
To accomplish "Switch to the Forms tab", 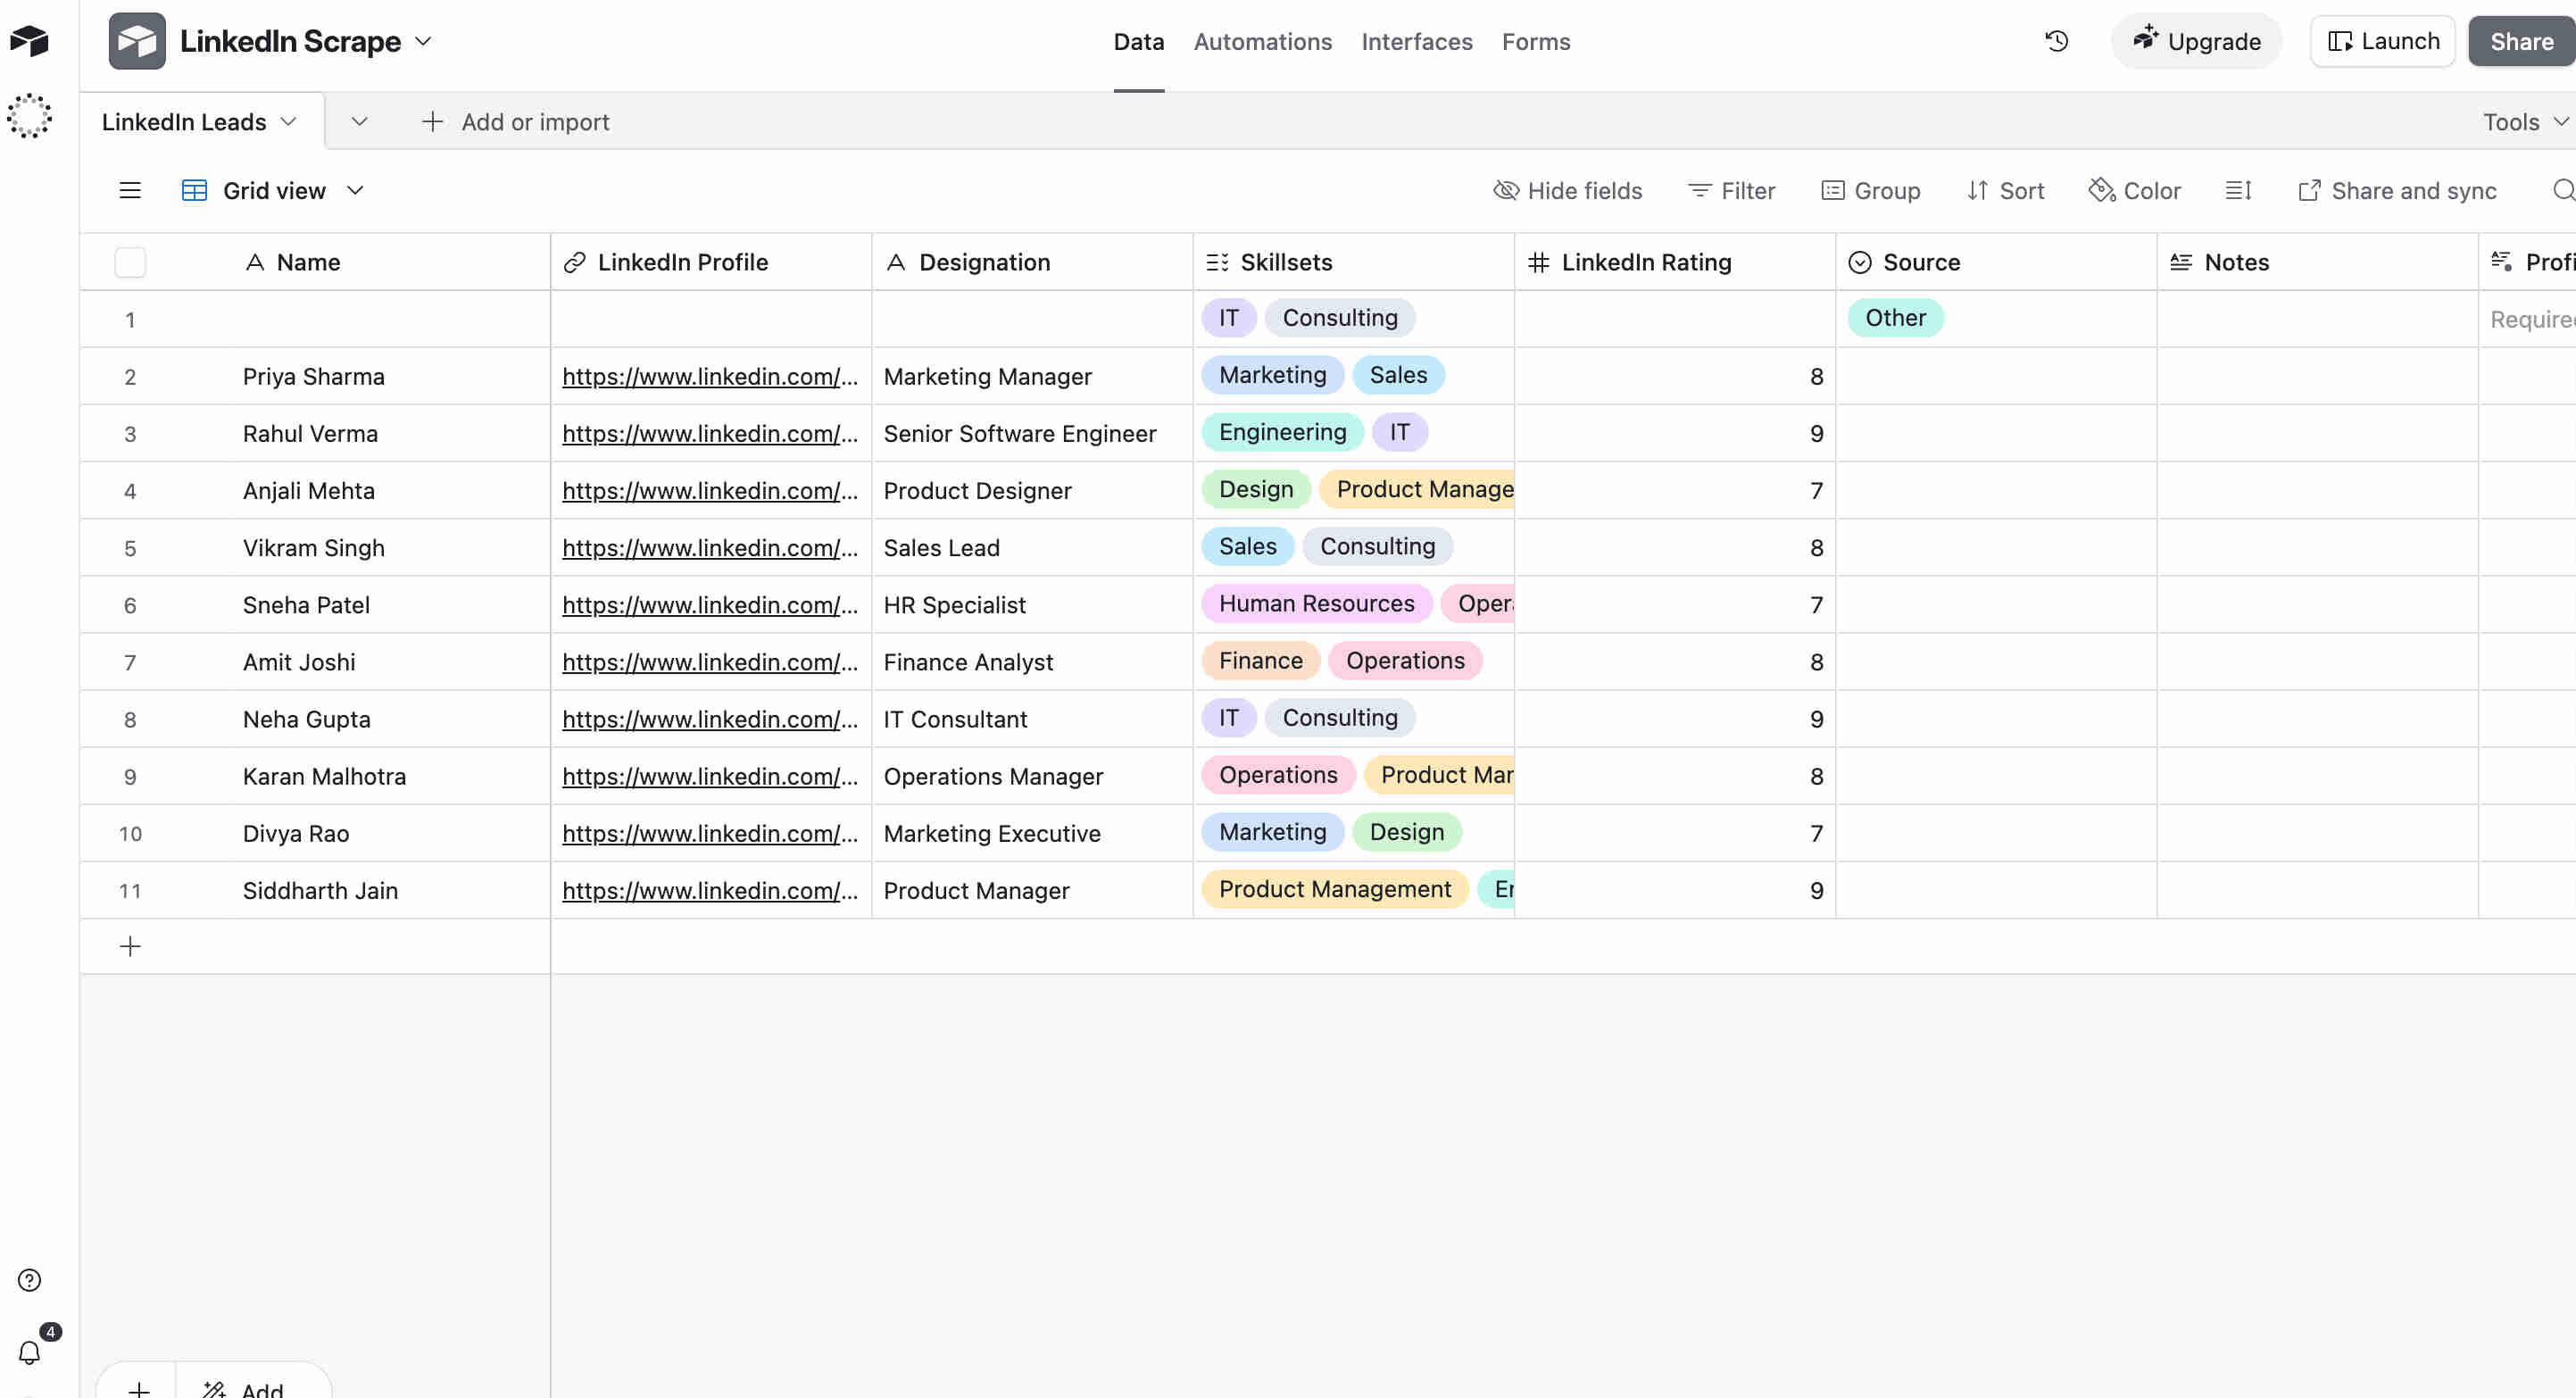I will tap(1535, 41).
